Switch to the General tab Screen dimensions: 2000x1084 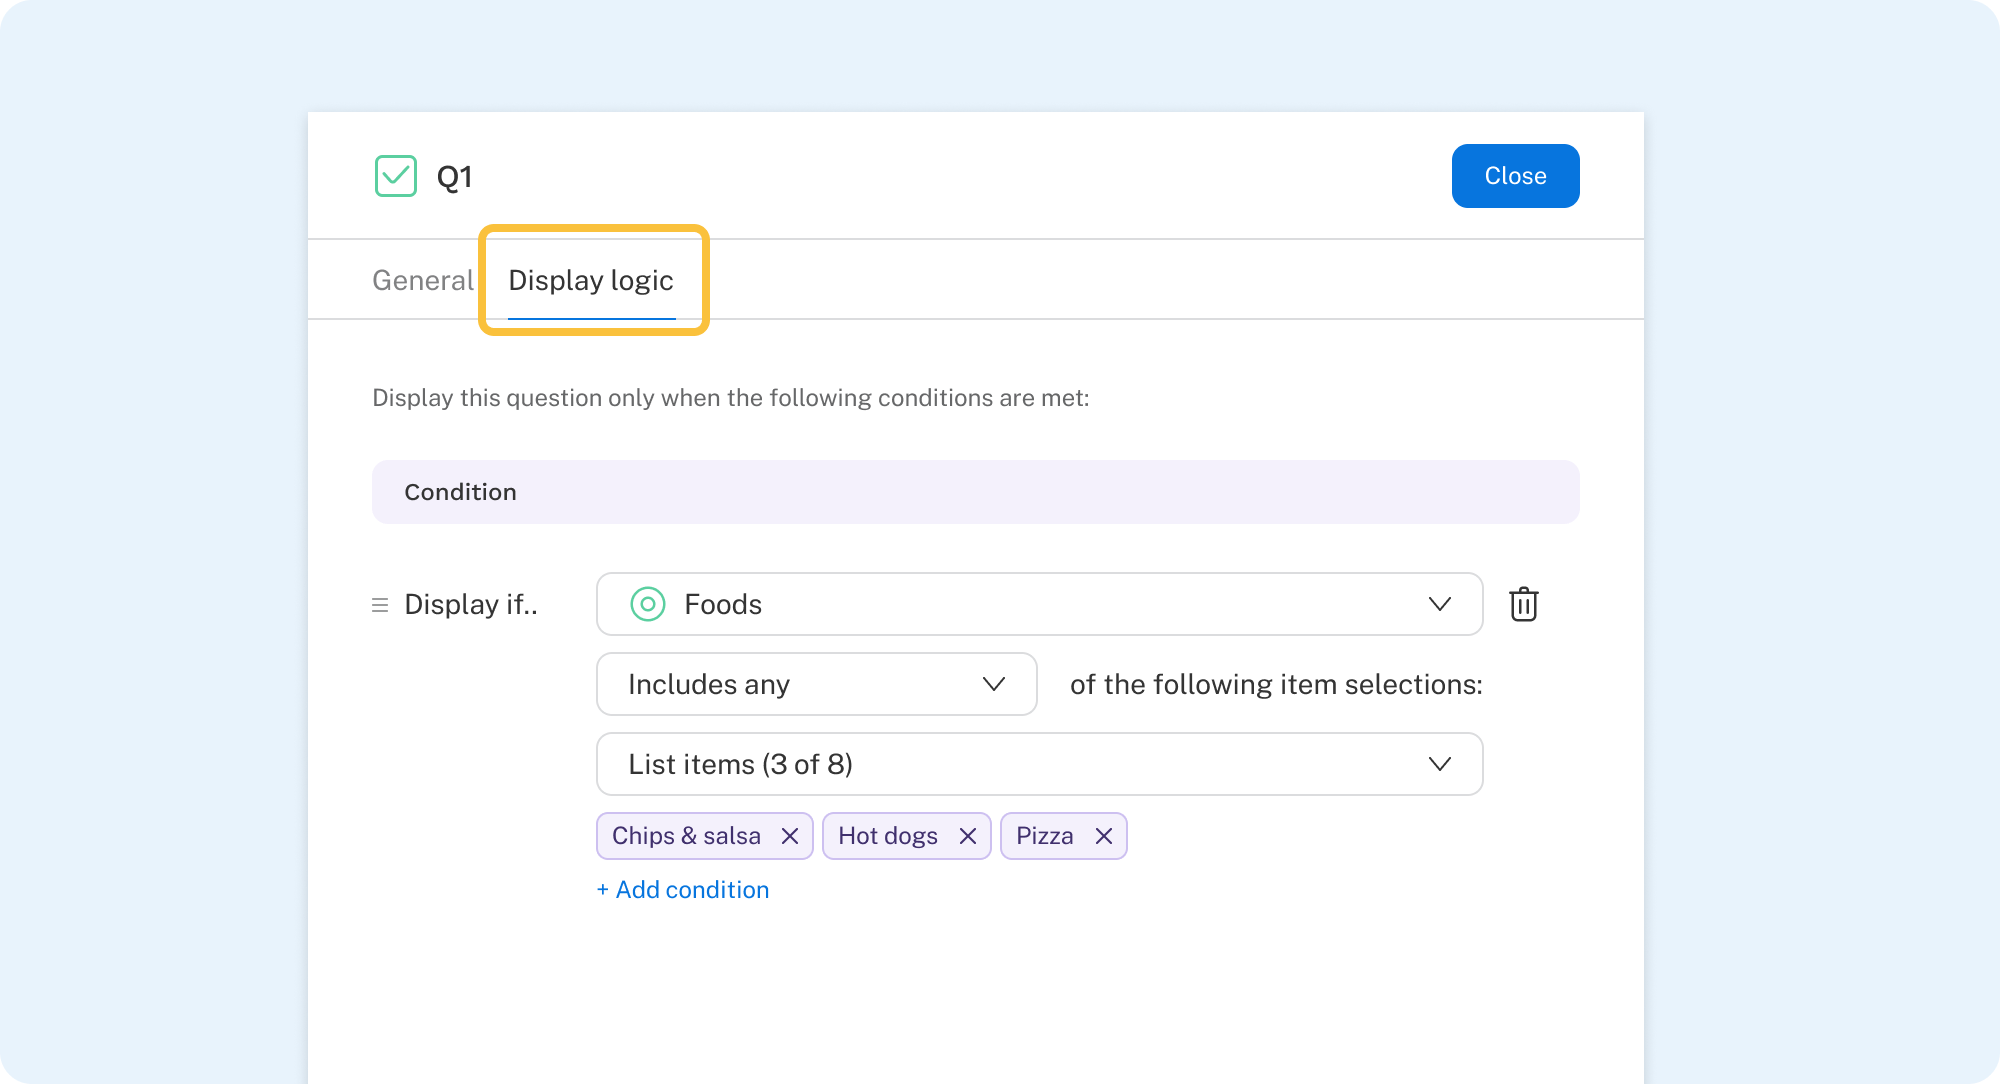click(x=422, y=280)
